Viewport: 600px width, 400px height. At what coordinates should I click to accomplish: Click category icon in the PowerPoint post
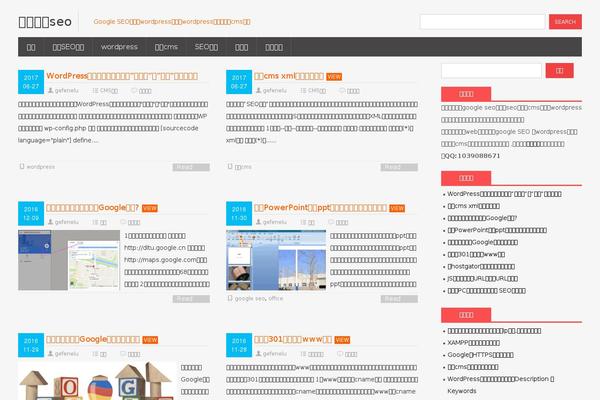(303, 222)
